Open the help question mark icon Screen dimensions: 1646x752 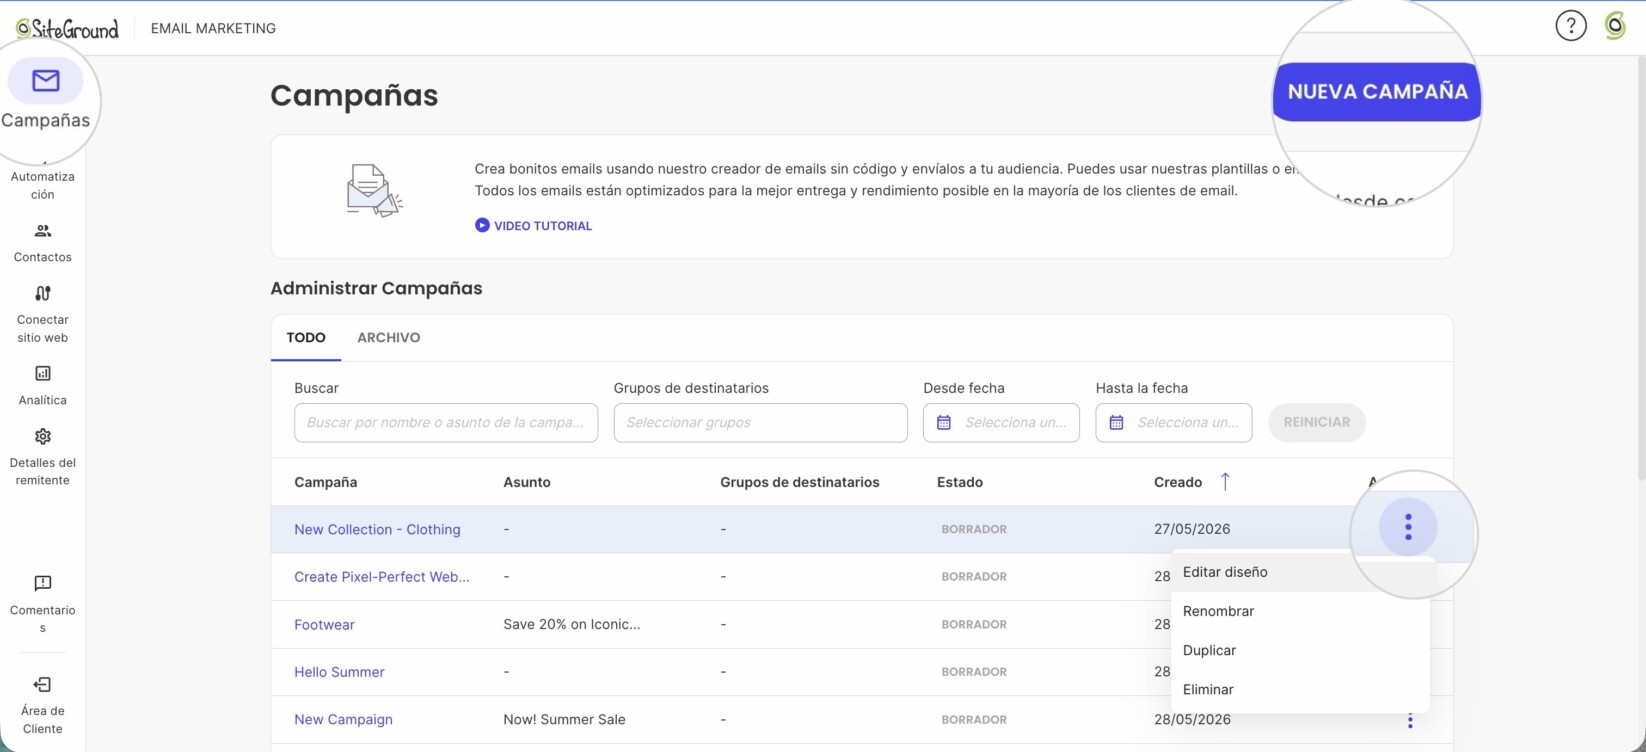tap(1571, 26)
